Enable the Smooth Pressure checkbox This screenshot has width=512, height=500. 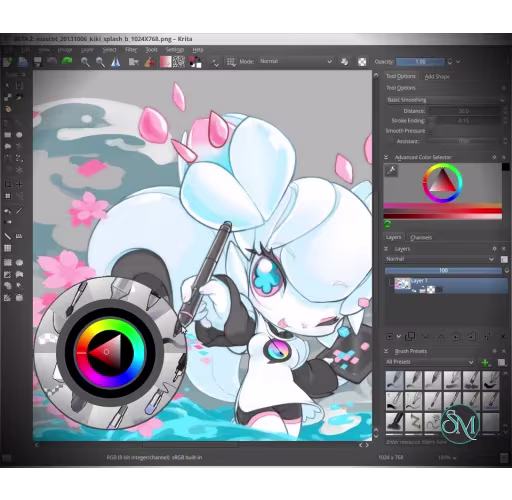pos(430,131)
